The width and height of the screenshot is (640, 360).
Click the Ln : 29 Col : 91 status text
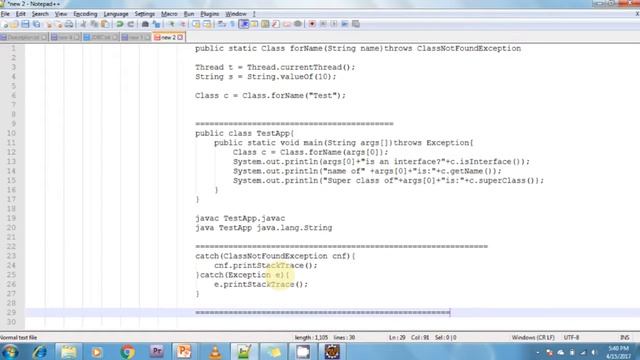coord(409,338)
